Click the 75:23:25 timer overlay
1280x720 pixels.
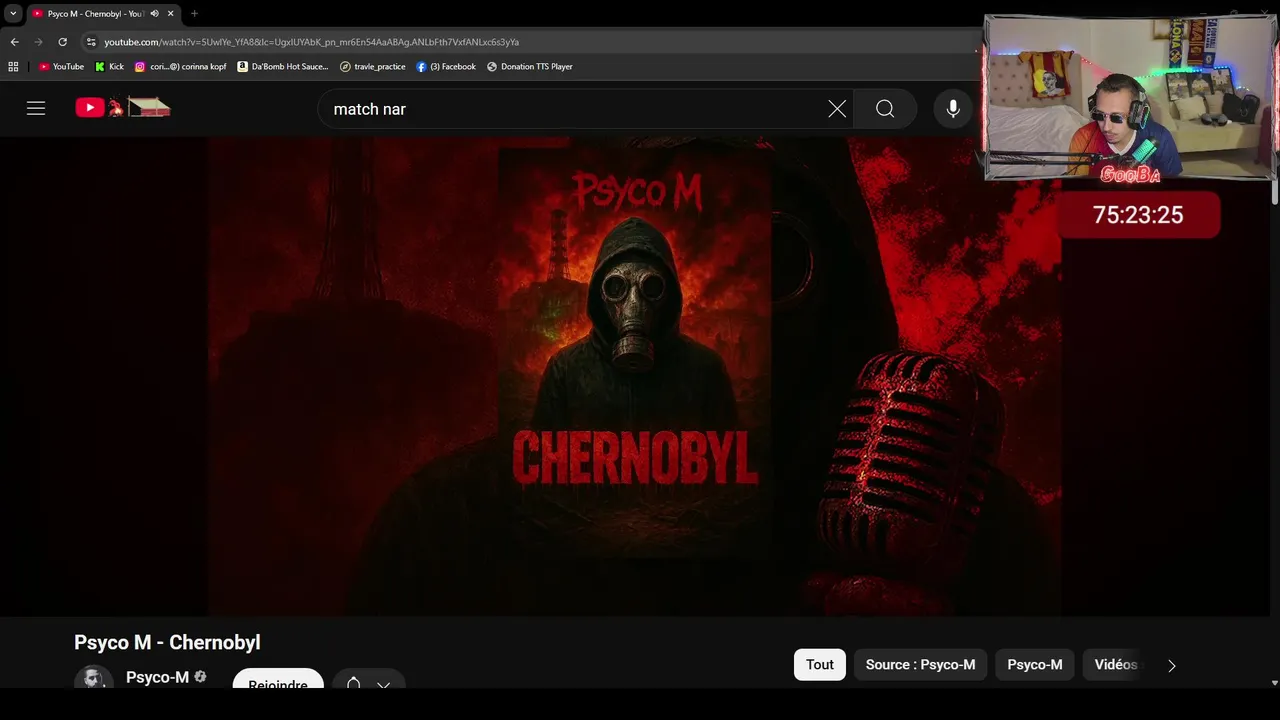[x=1138, y=215]
